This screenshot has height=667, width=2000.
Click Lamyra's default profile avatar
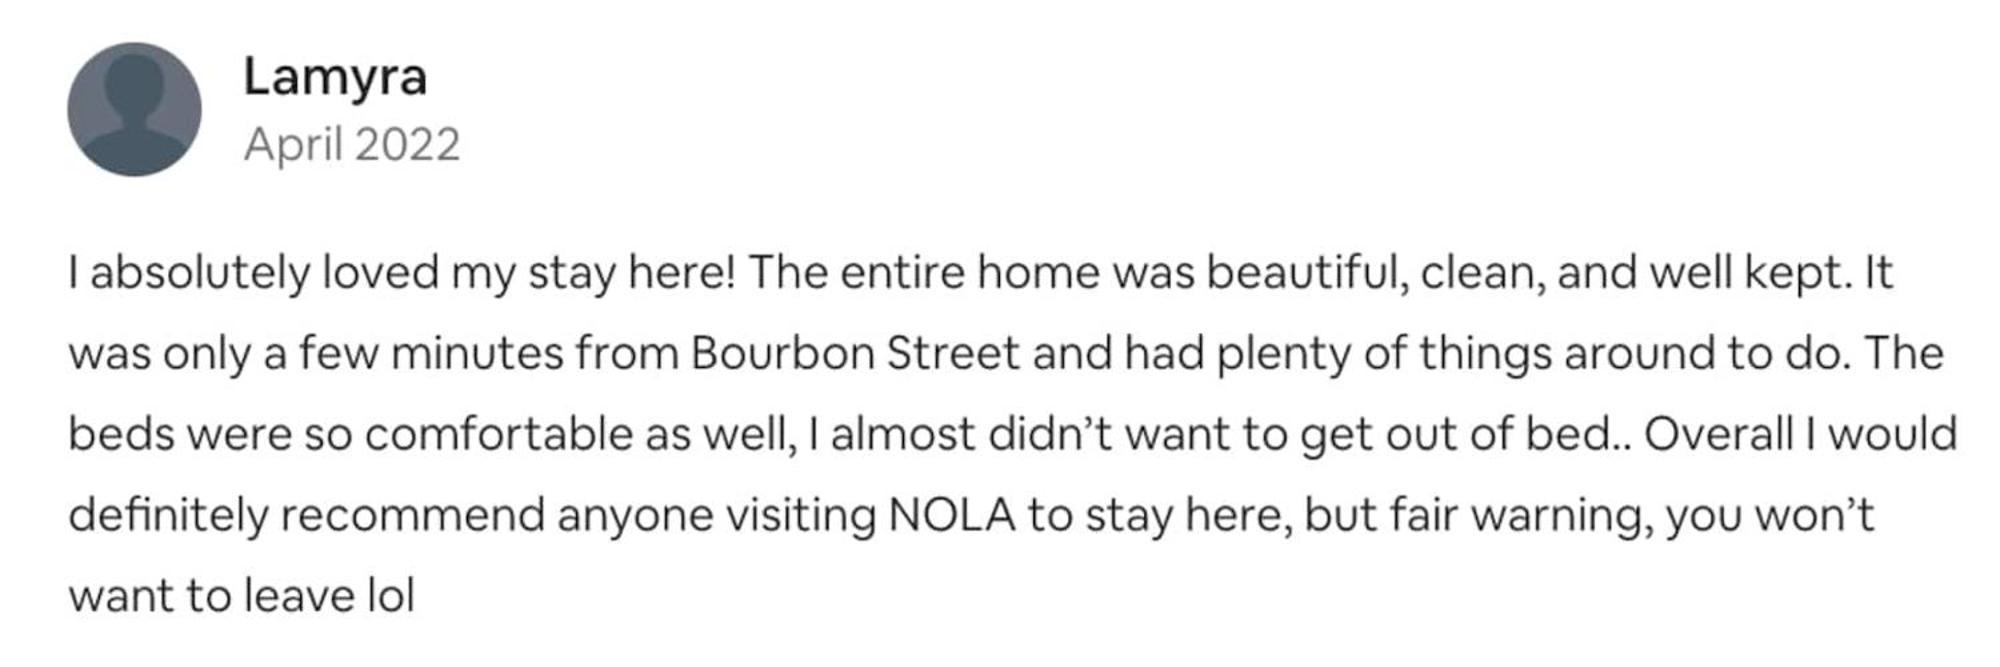point(134,110)
